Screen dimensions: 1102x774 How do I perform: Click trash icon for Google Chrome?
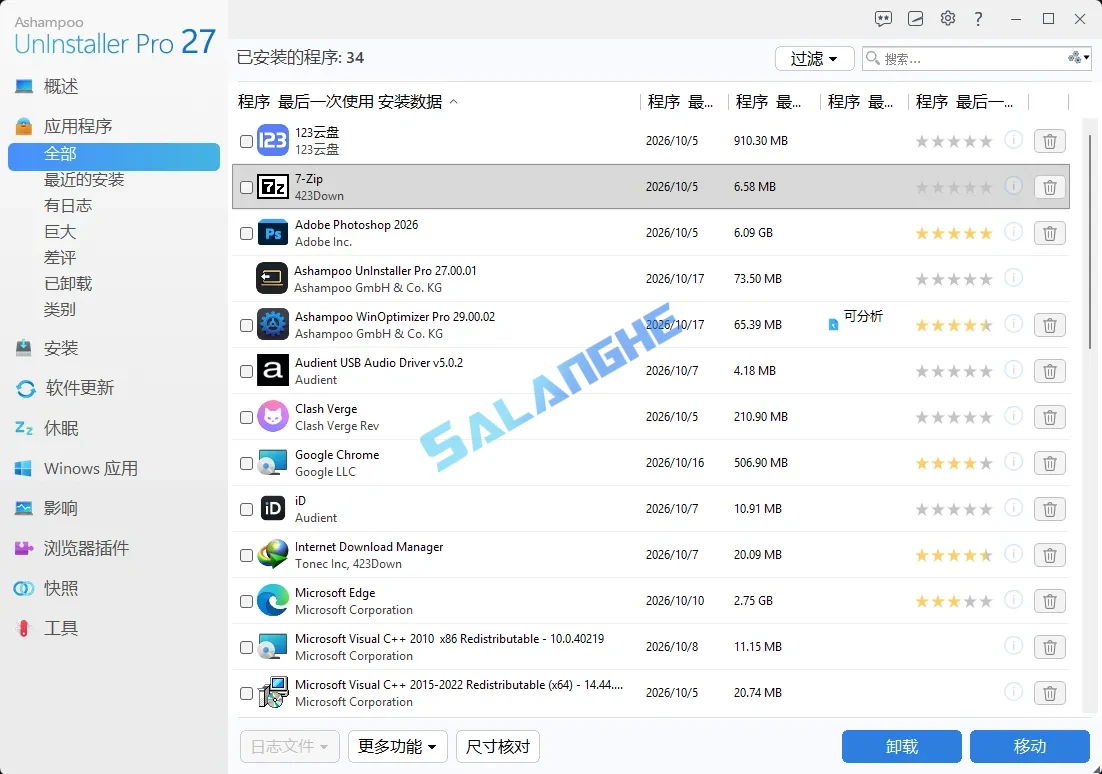click(x=1049, y=463)
